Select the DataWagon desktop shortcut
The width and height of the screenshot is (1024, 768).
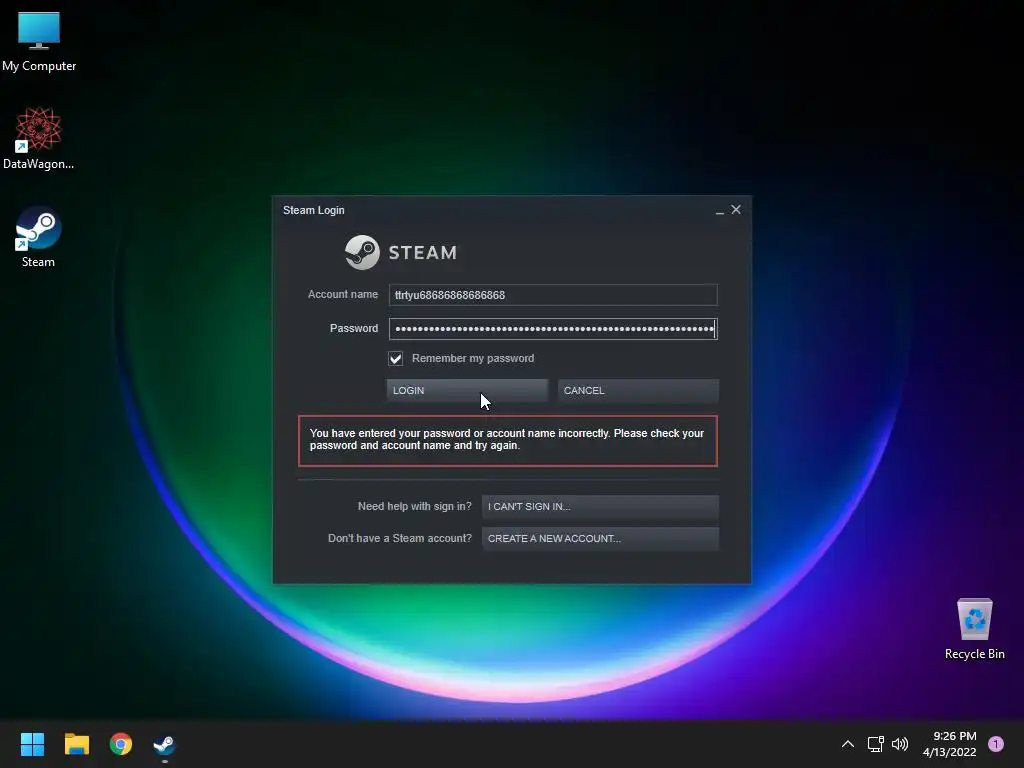pyautogui.click(x=39, y=138)
